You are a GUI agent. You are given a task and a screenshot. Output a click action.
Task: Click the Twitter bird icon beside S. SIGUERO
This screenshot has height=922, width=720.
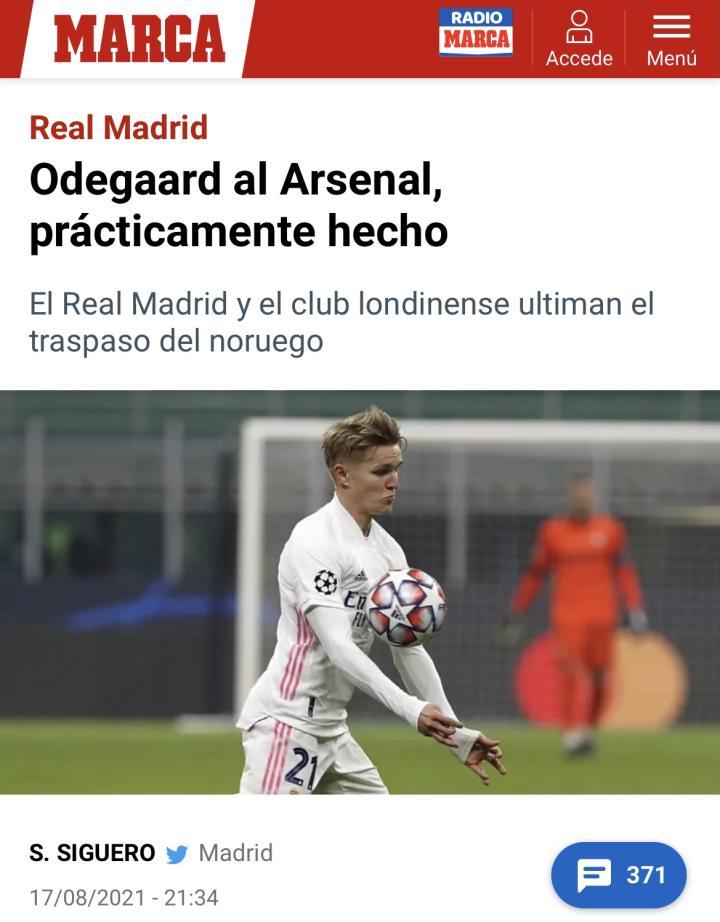point(176,854)
